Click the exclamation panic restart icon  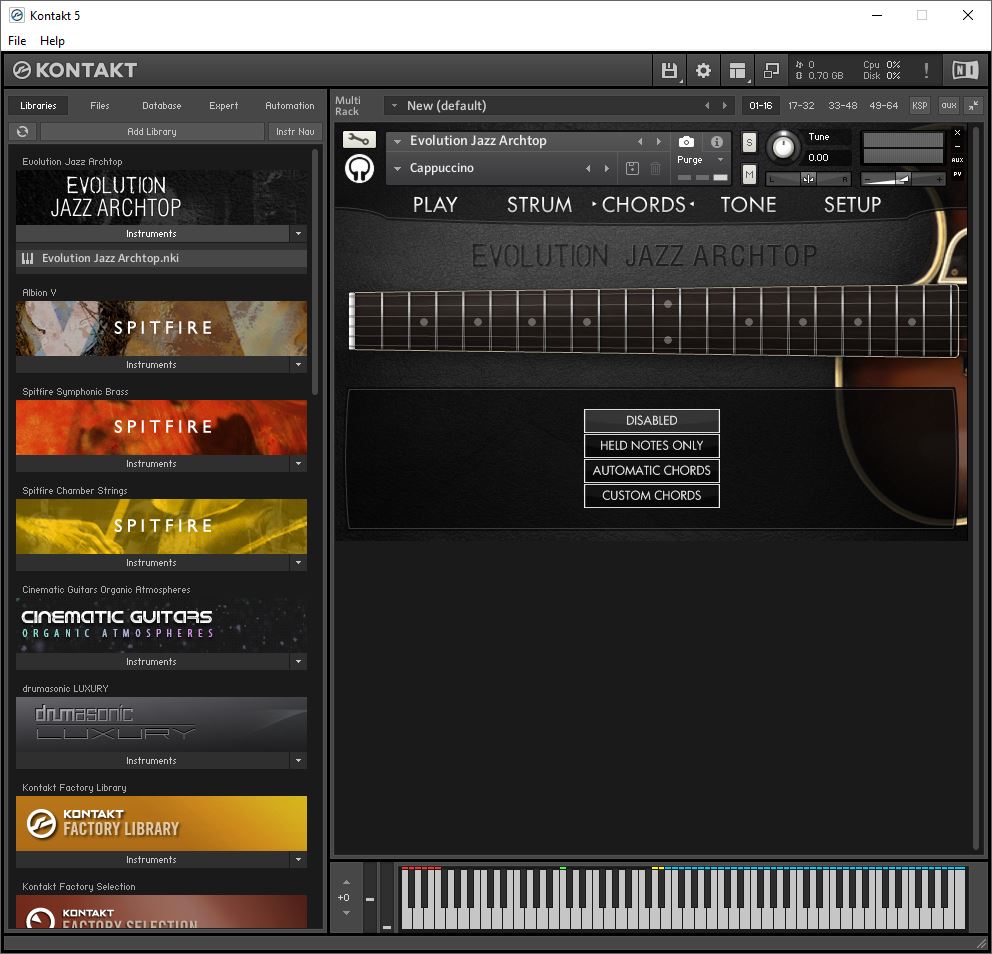tap(926, 70)
